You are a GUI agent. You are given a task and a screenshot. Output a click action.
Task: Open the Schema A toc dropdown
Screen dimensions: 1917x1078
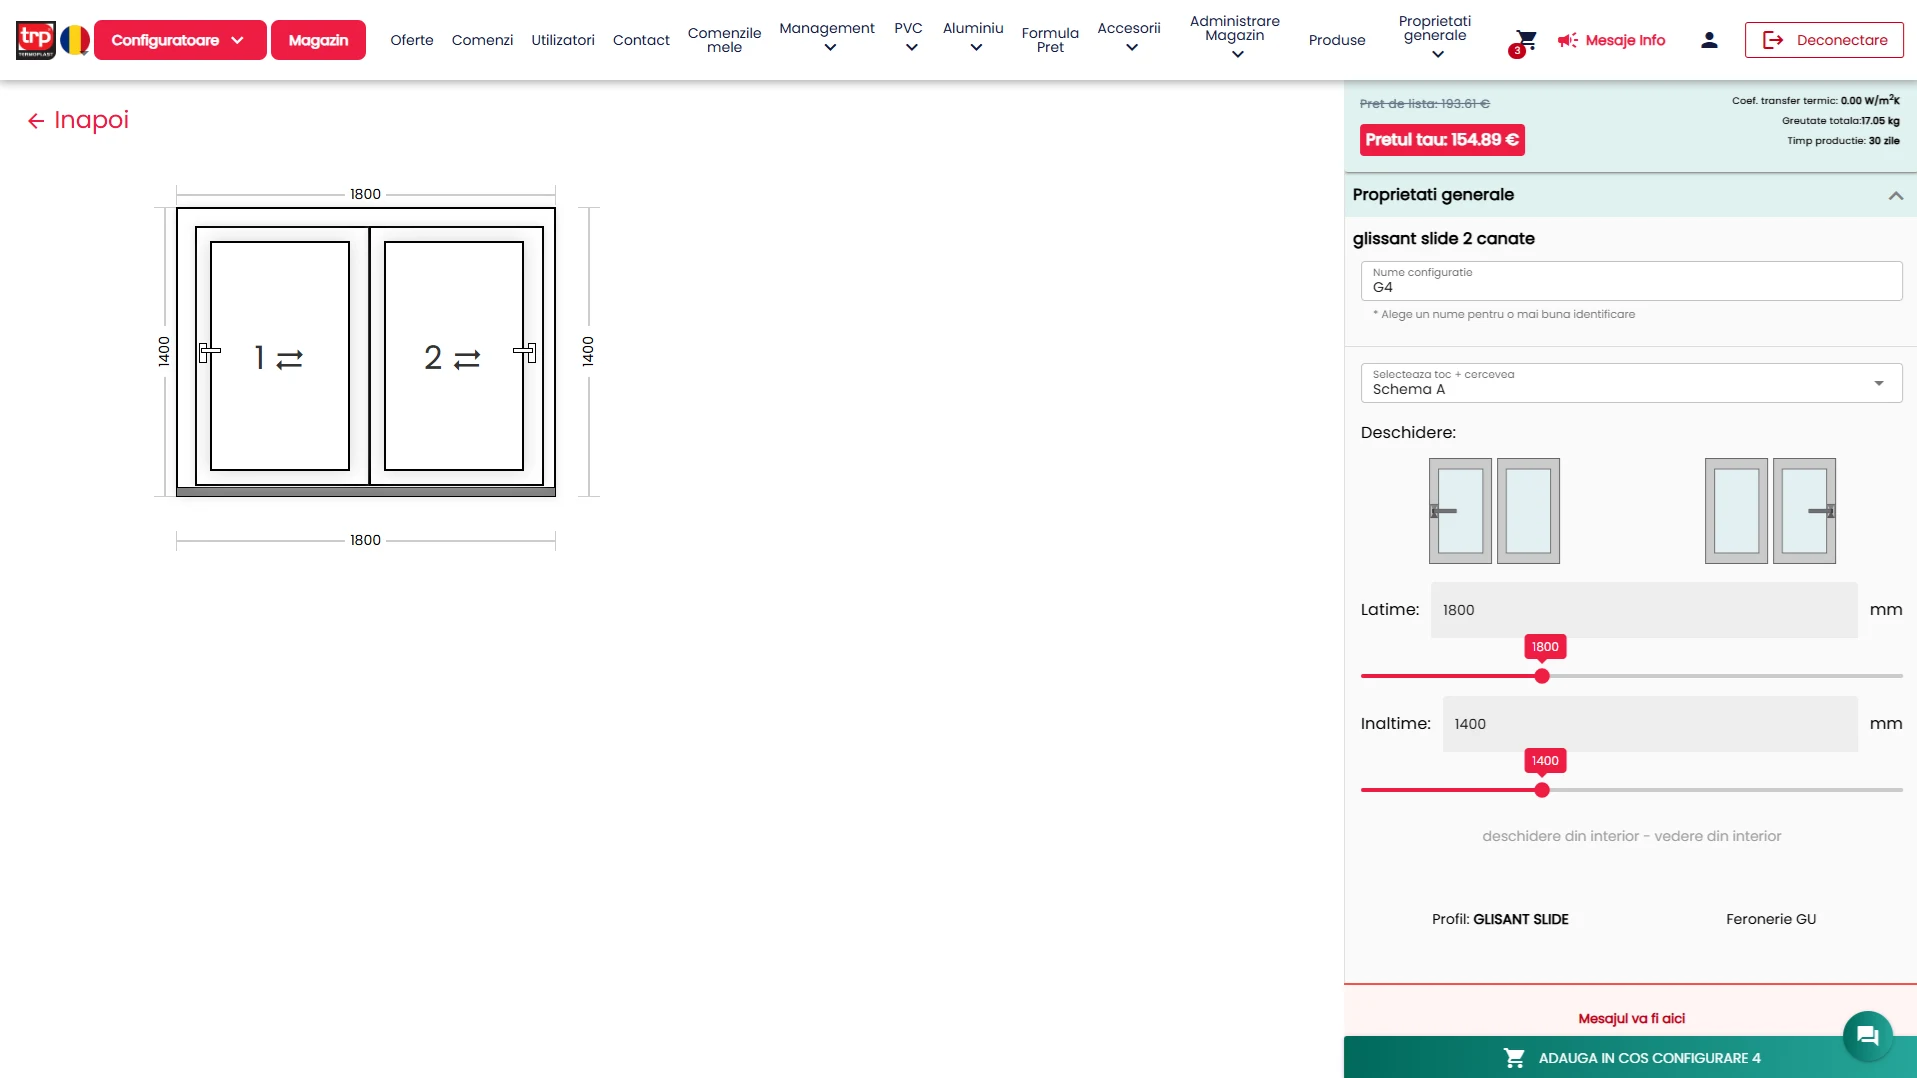1631,383
